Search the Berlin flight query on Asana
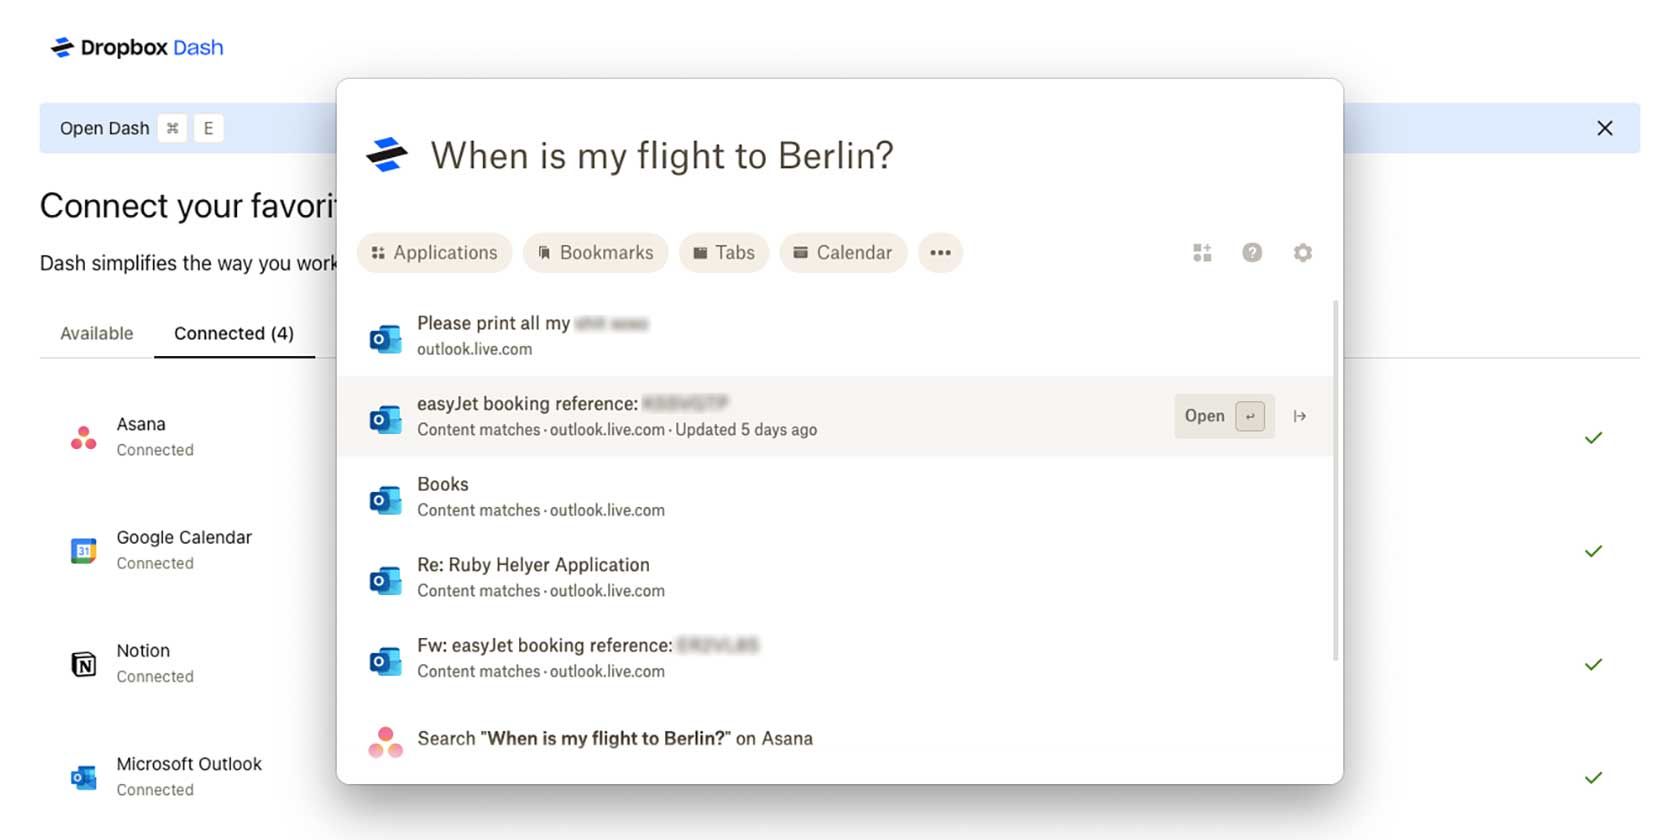 (x=614, y=739)
